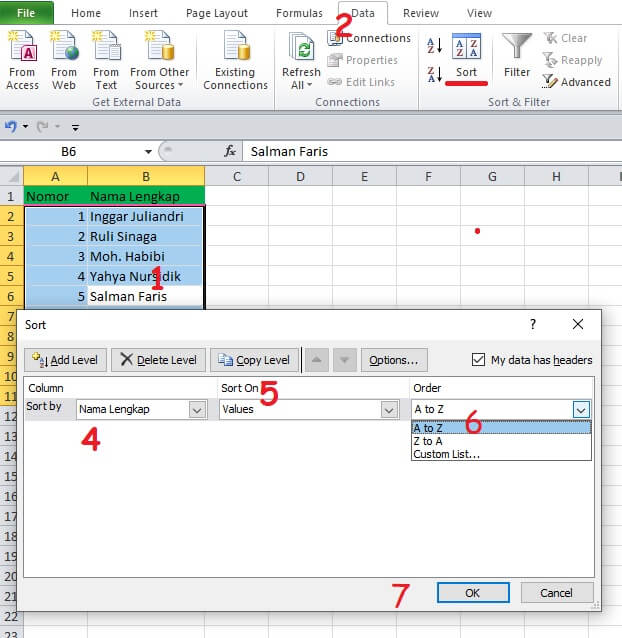Image resolution: width=622 pixels, height=638 pixels.
Task: Switch to the Formulas tab
Action: [299, 13]
